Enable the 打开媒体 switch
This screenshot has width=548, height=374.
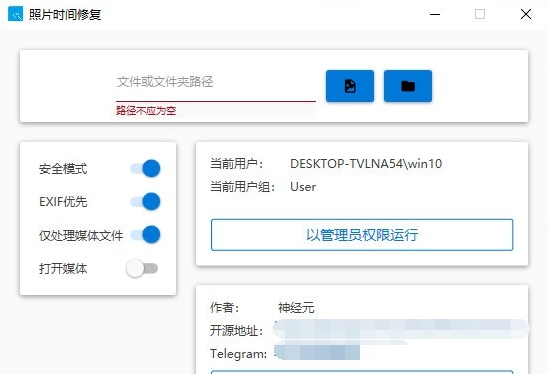point(142,268)
